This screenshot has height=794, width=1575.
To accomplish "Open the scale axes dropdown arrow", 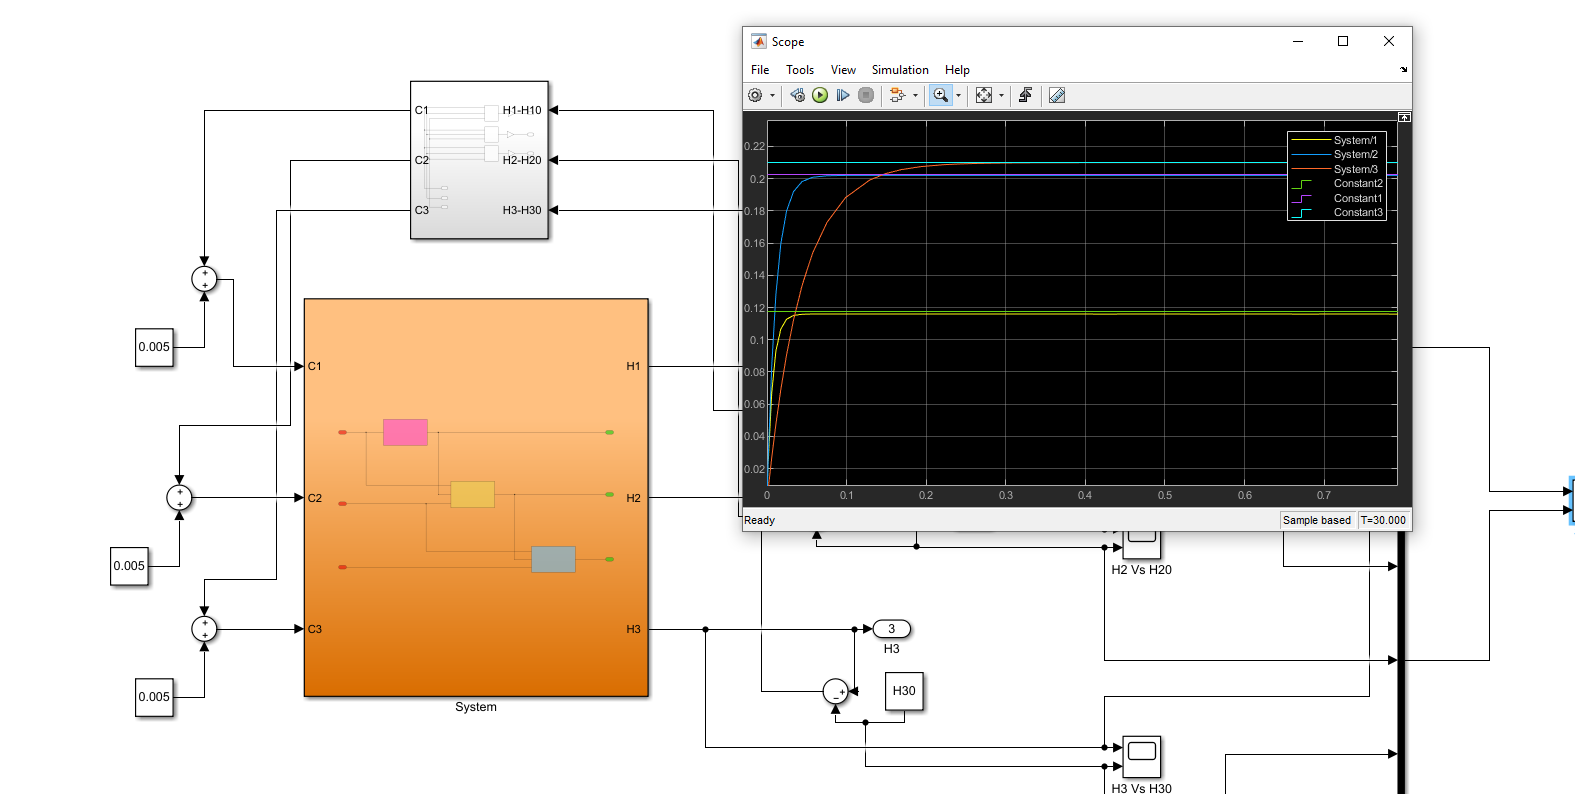I will tap(1001, 96).
